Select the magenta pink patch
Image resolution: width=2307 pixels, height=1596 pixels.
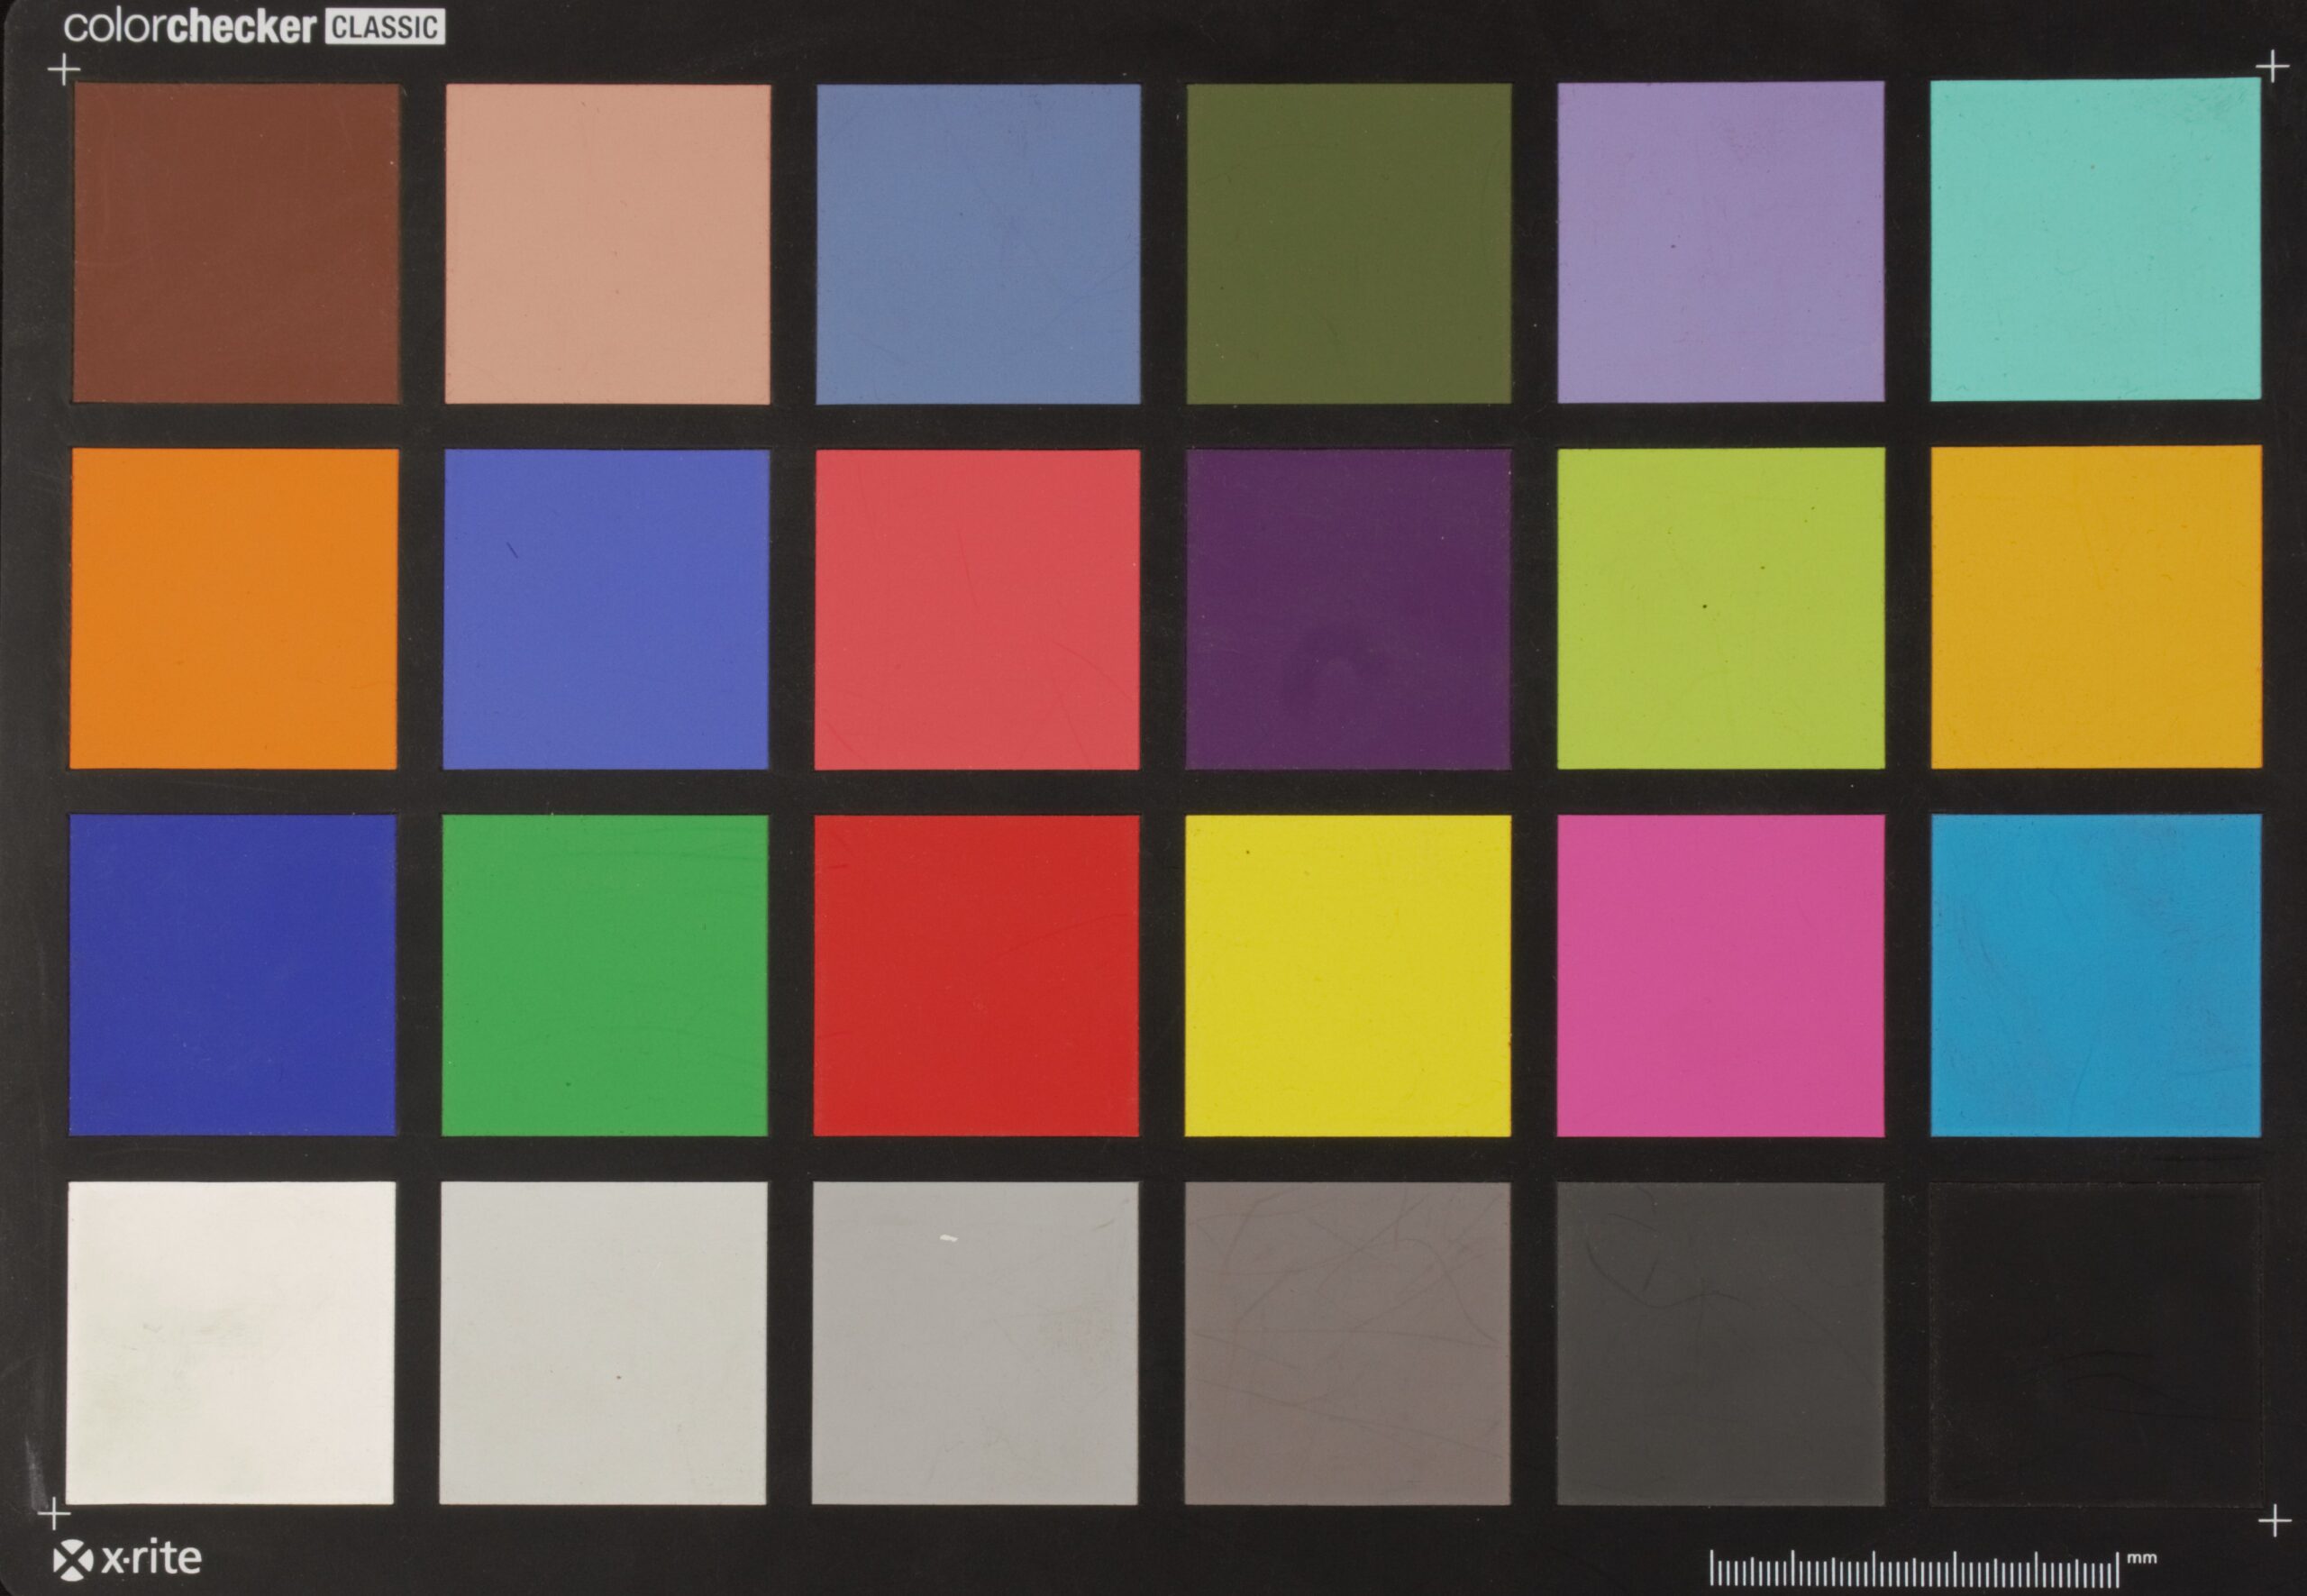click(1720, 976)
